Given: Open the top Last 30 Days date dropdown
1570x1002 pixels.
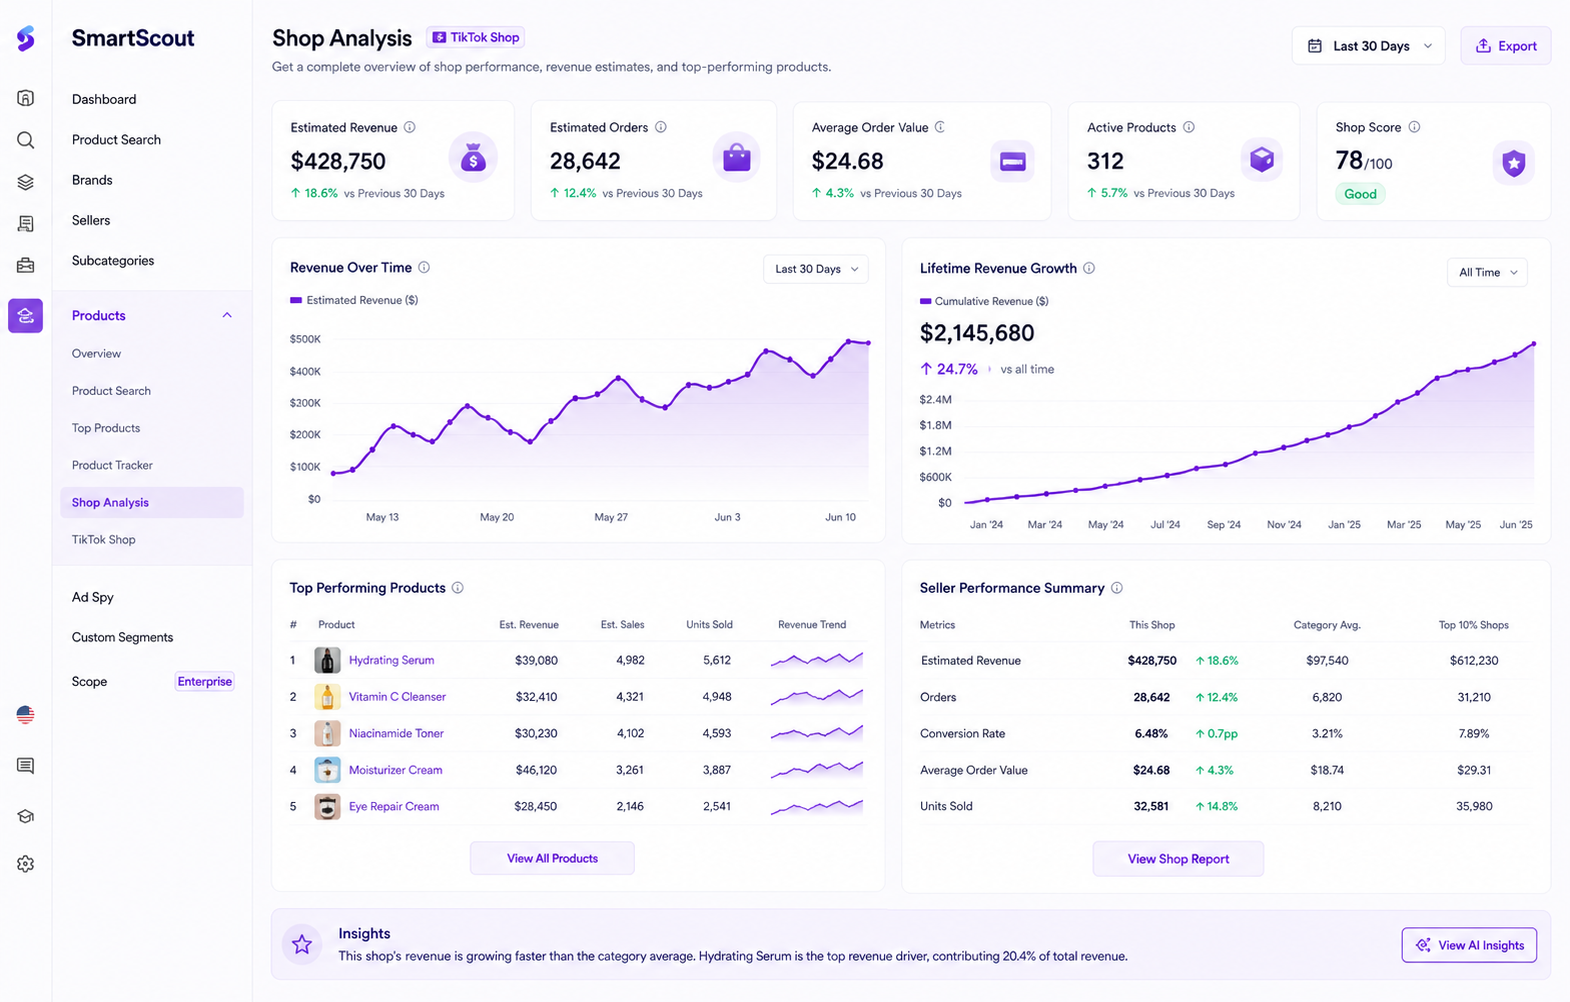Looking at the screenshot, I should (1368, 46).
